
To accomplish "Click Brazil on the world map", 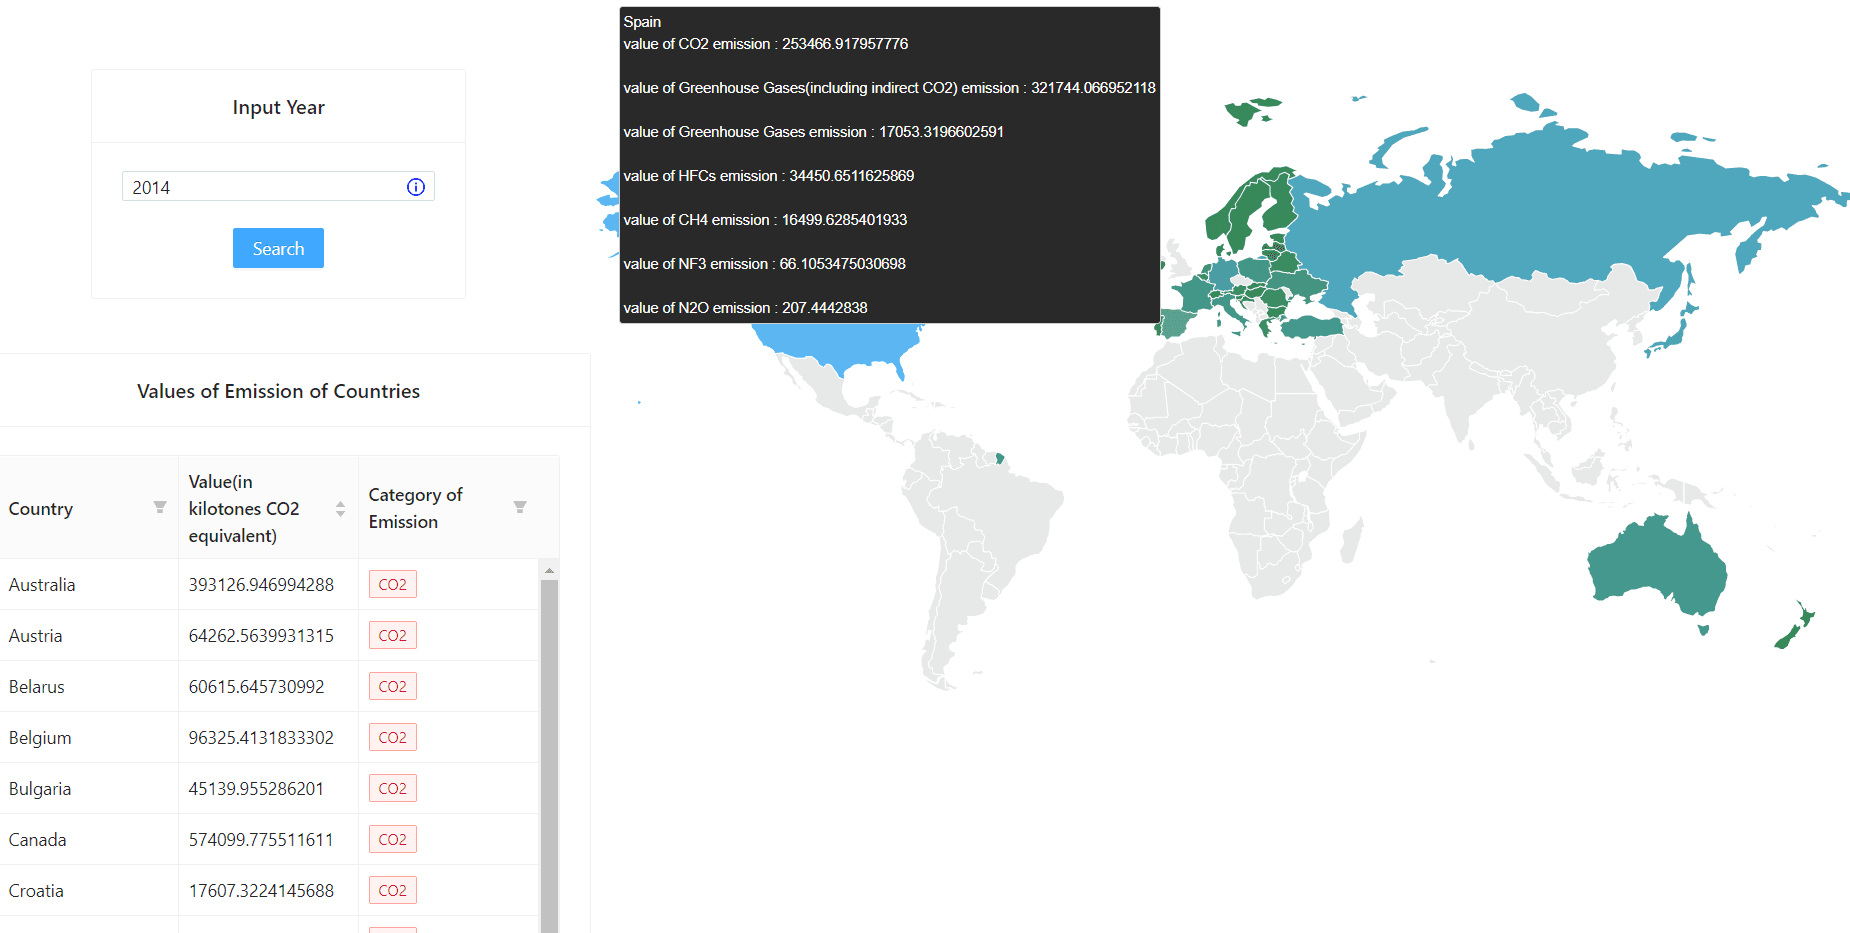I will pyautogui.click(x=1005, y=520).
